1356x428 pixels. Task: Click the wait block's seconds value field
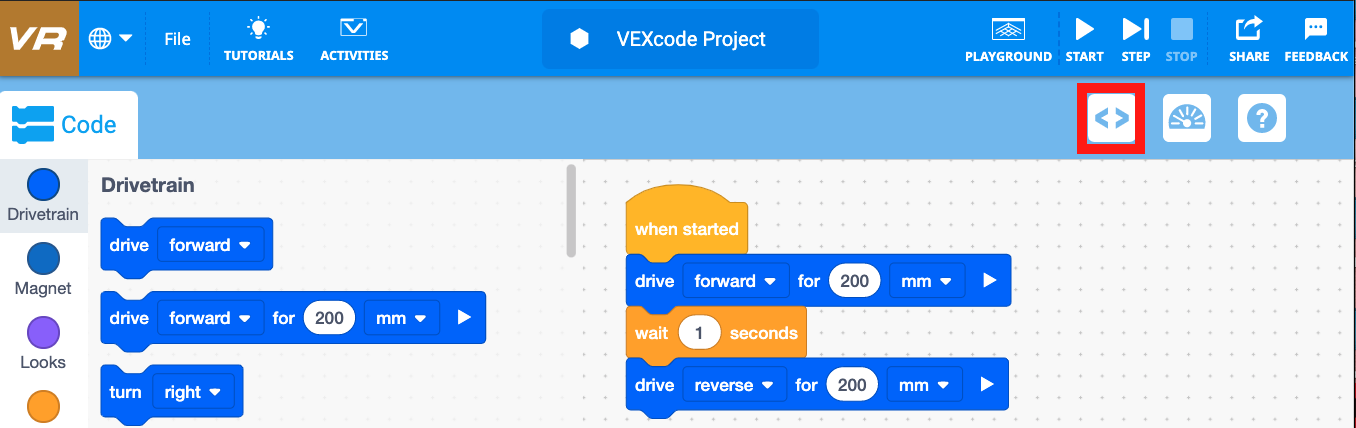point(699,333)
